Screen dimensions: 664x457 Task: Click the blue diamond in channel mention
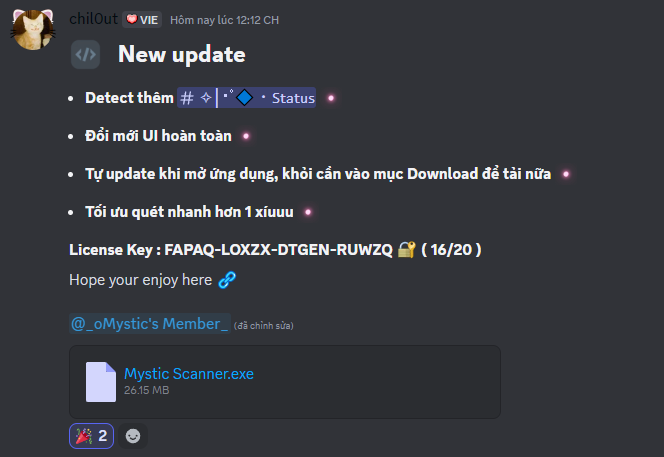(x=244, y=98)
